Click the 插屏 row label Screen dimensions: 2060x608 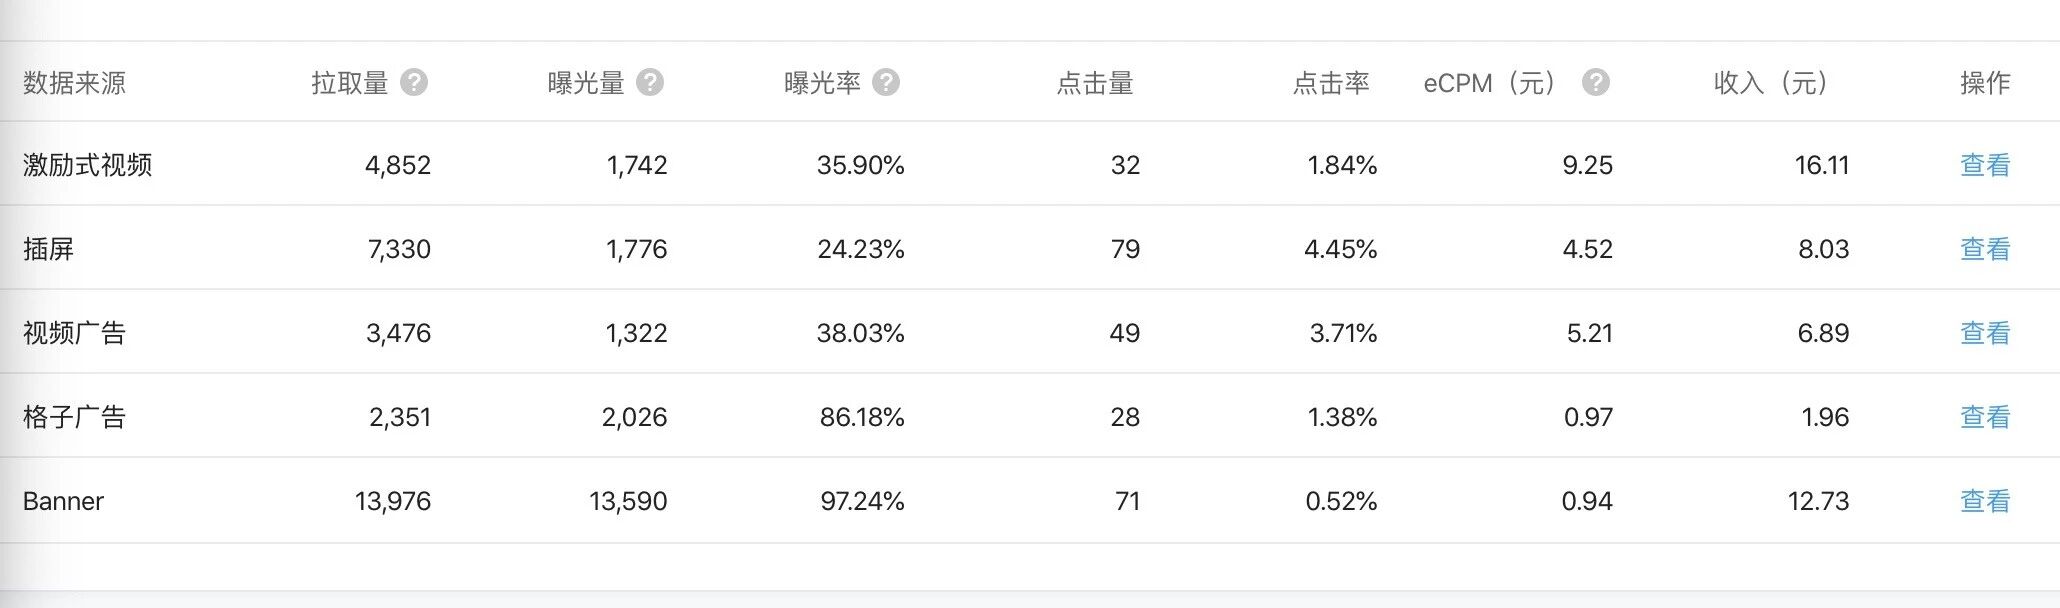48,249
